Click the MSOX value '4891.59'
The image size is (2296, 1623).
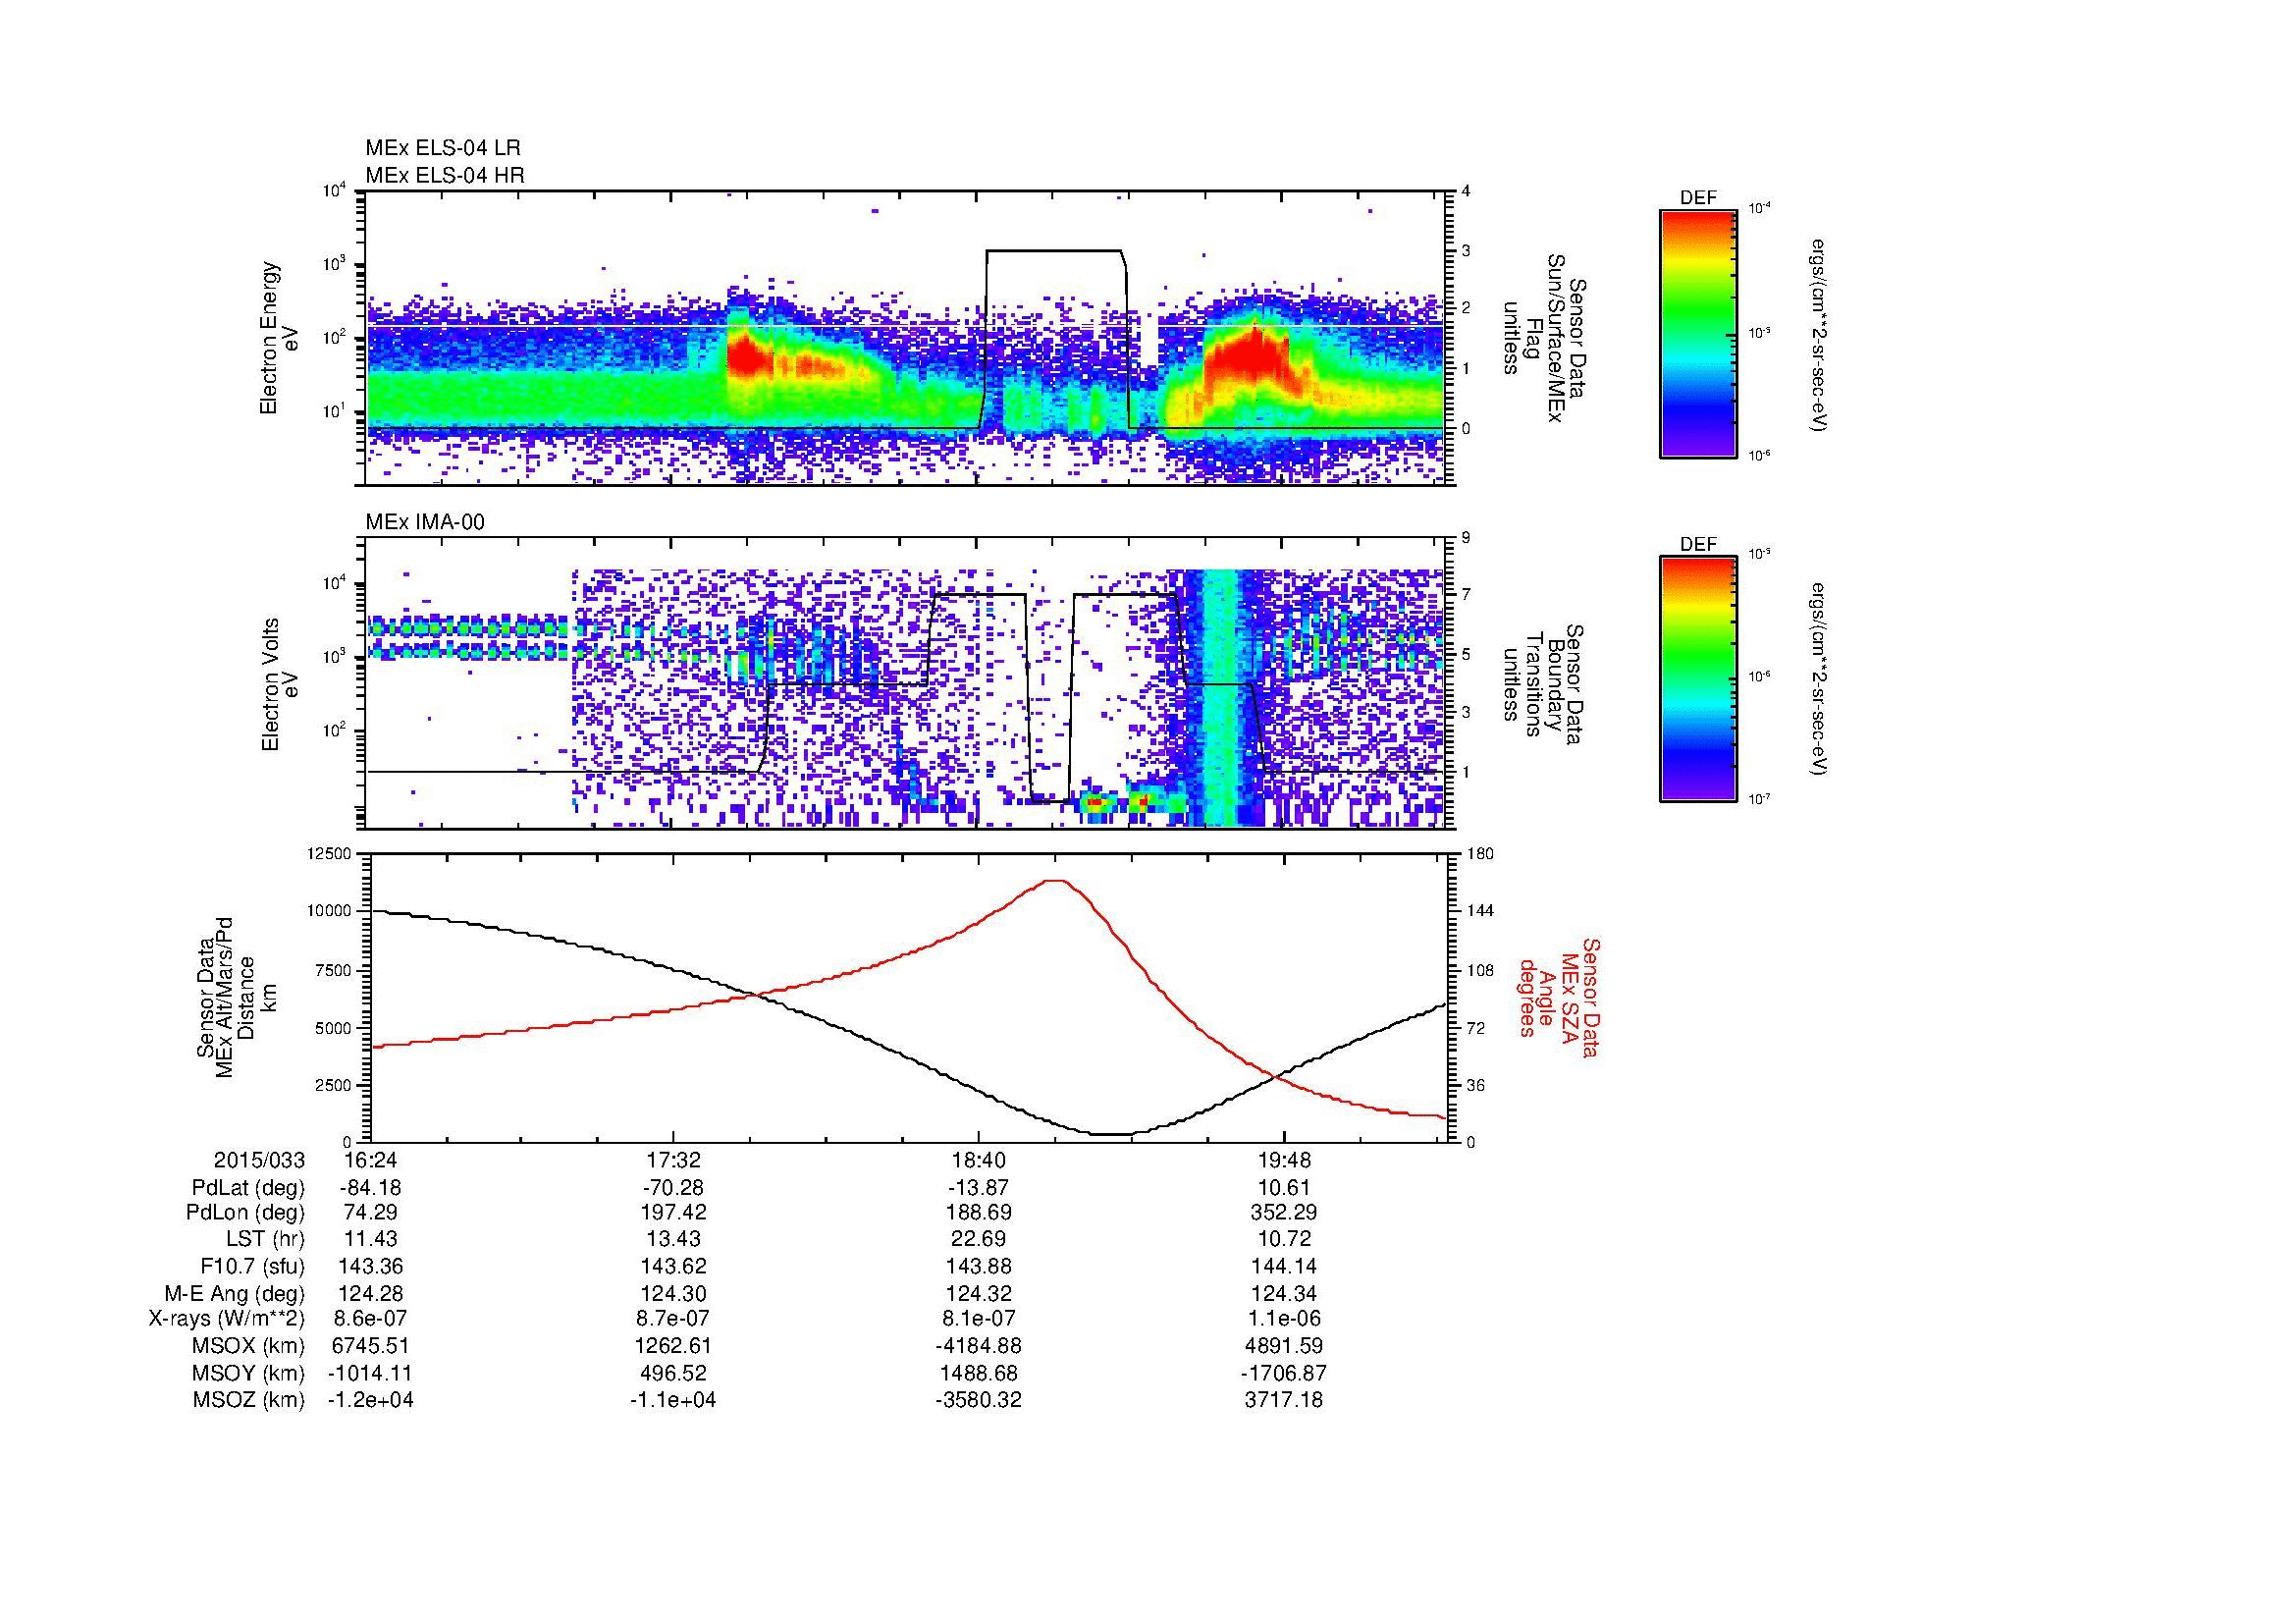tap(1283, 1346)
